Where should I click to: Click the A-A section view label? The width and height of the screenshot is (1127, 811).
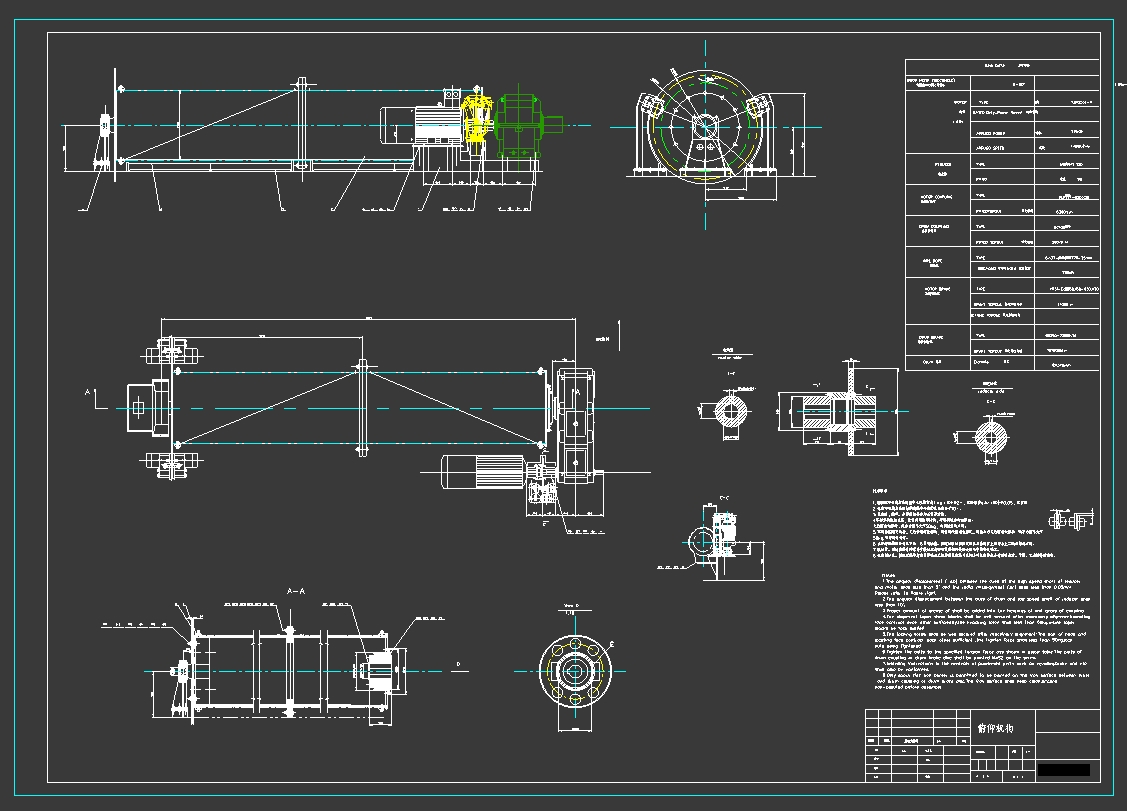[296, 592]
